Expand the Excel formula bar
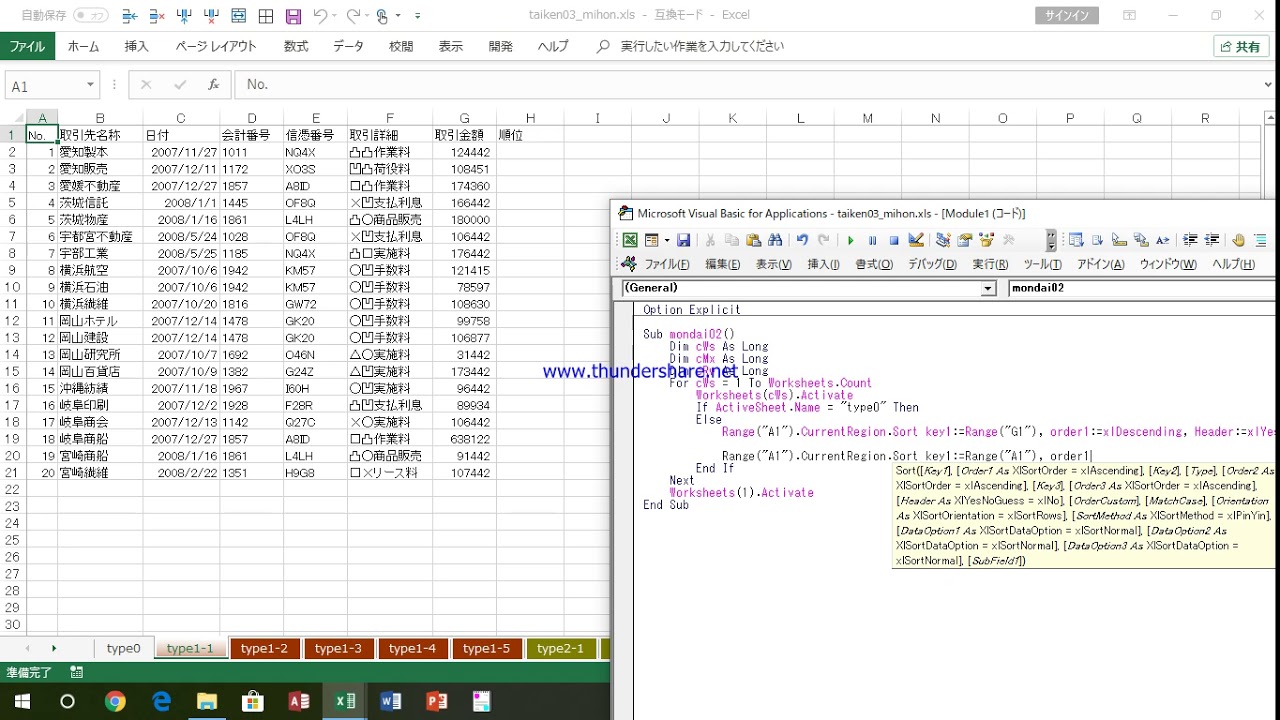The image size is (1280, 720). pyautogui.click(x=1268, y=85)
